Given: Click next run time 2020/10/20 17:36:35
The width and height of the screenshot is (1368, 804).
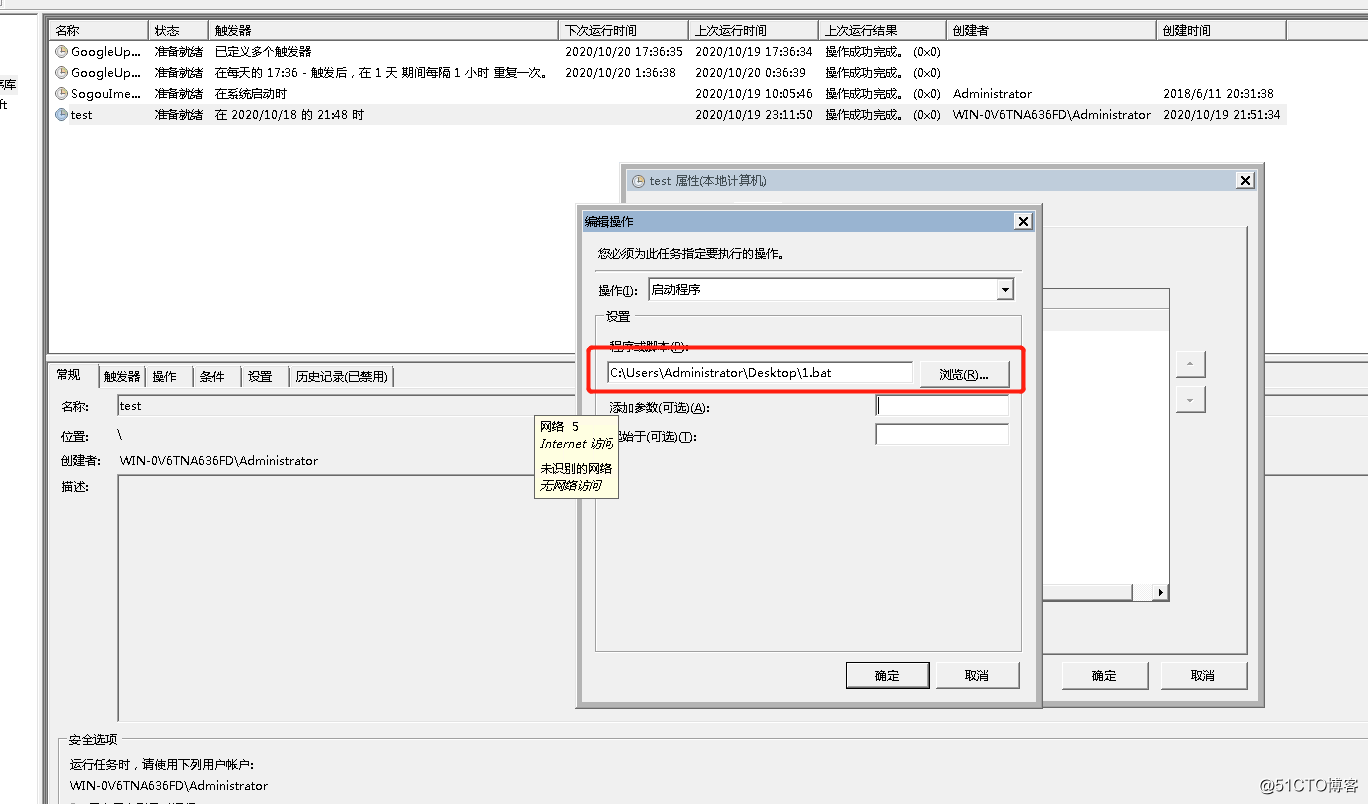Looking at the screenshot, I should click(624, 52).
